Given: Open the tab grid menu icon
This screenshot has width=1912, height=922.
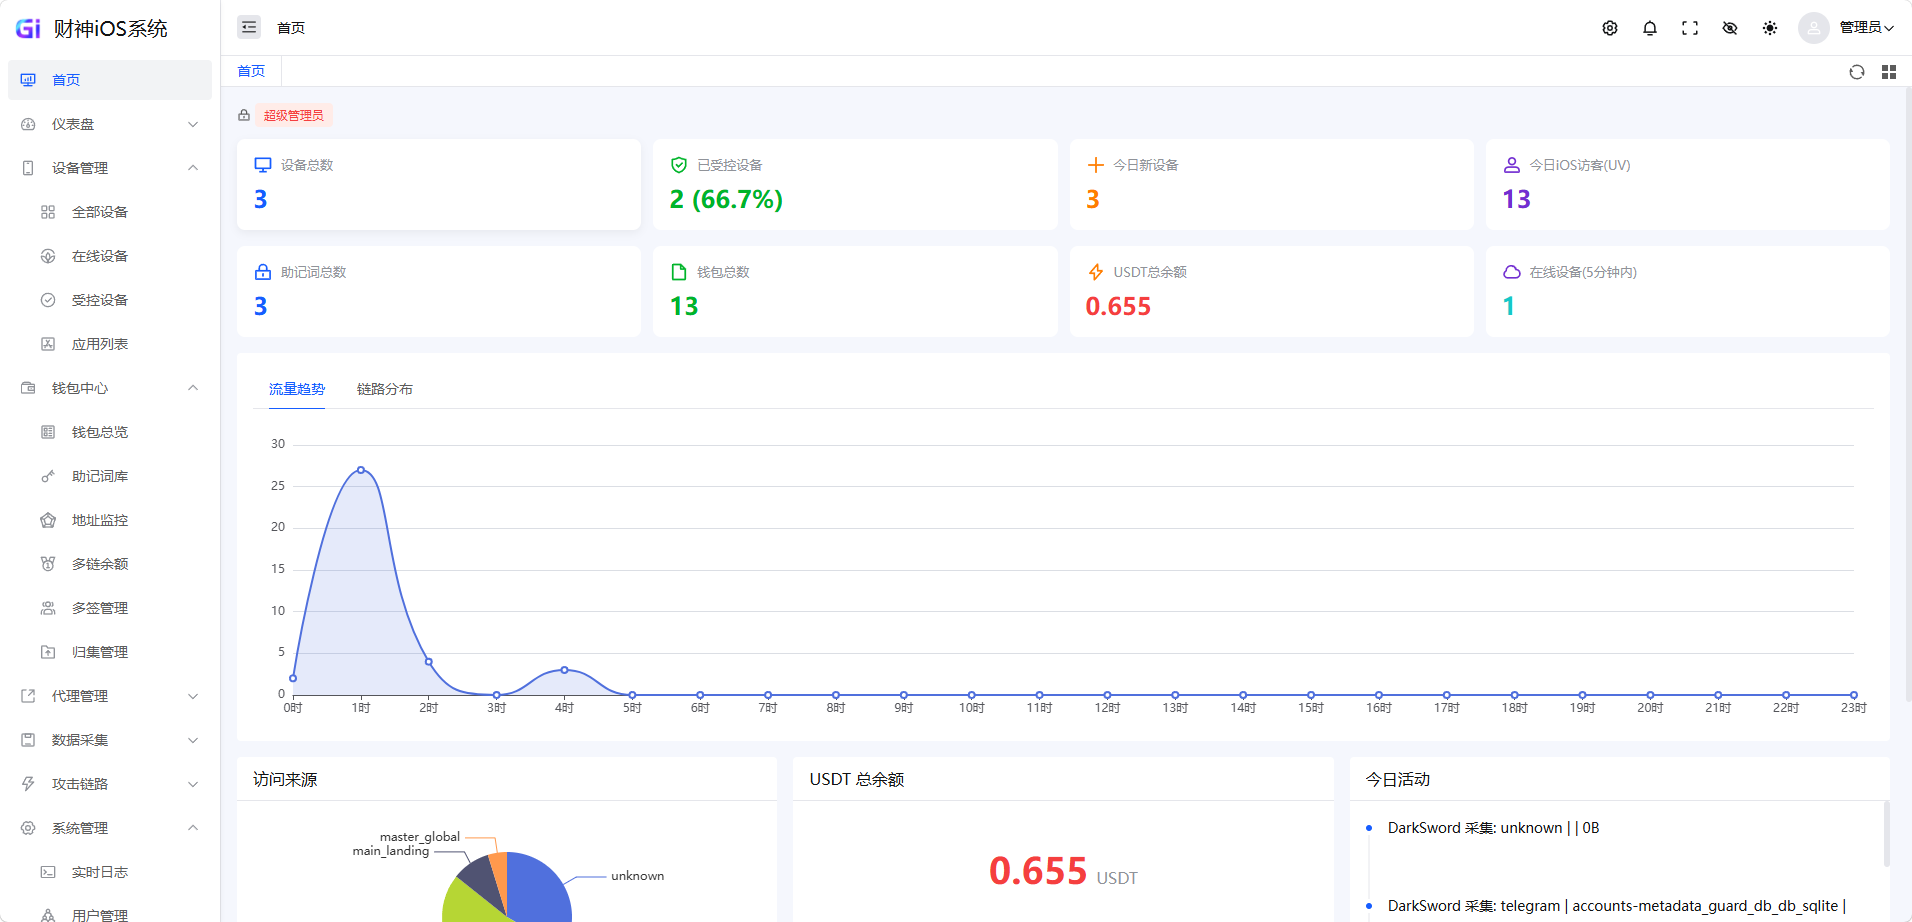Looking at the screenshot, I should click(x=1889, y=72).
